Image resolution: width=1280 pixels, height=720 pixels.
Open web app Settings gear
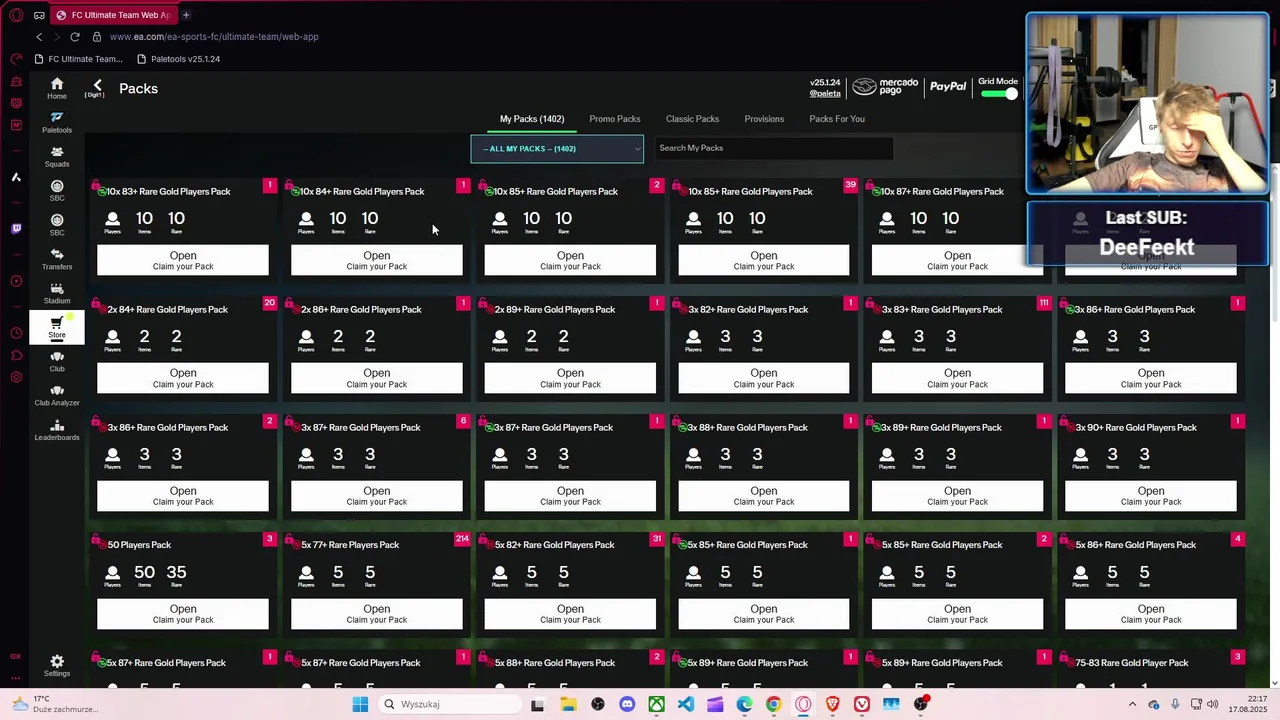coord(57,665)
